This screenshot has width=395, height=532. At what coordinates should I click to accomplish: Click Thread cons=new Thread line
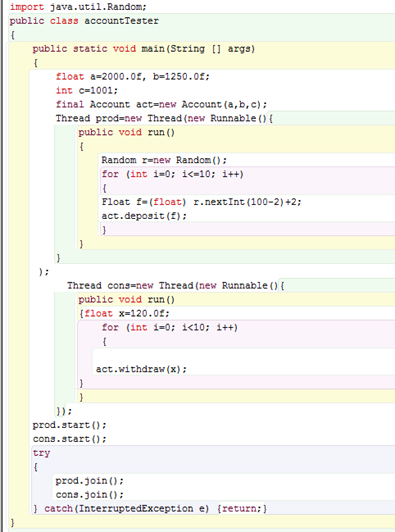click(x=176, y=286)
